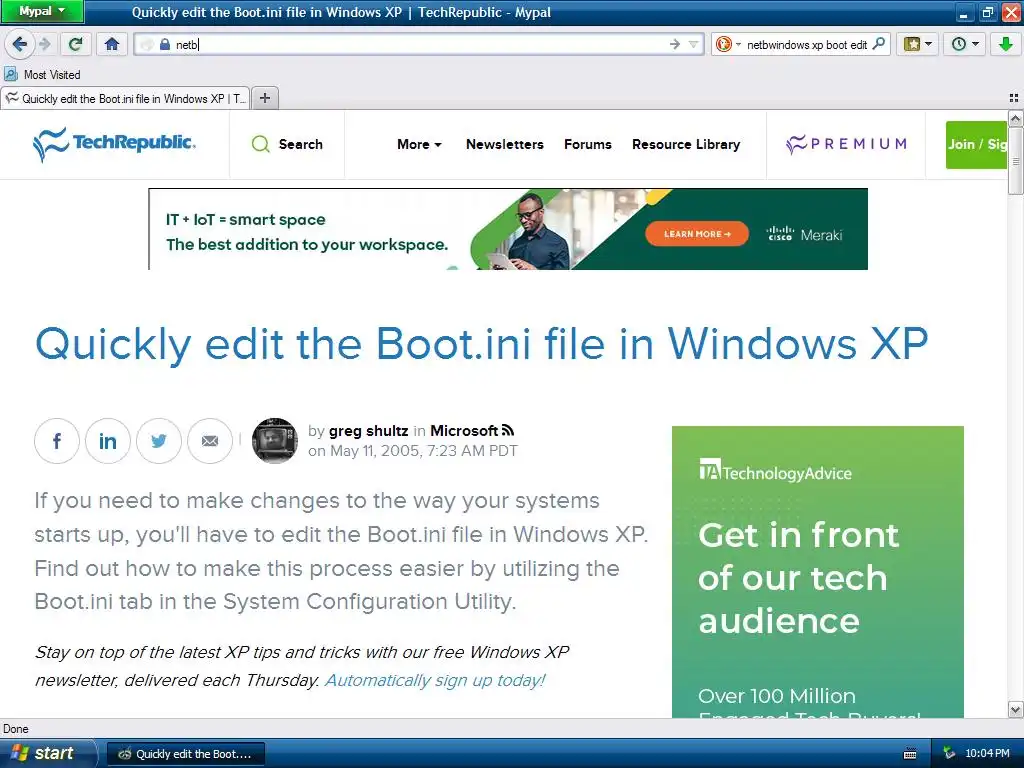Click the TechRepublic logo
The width and height of the screenshot is (1024, 768).
(x=114, y=144)
